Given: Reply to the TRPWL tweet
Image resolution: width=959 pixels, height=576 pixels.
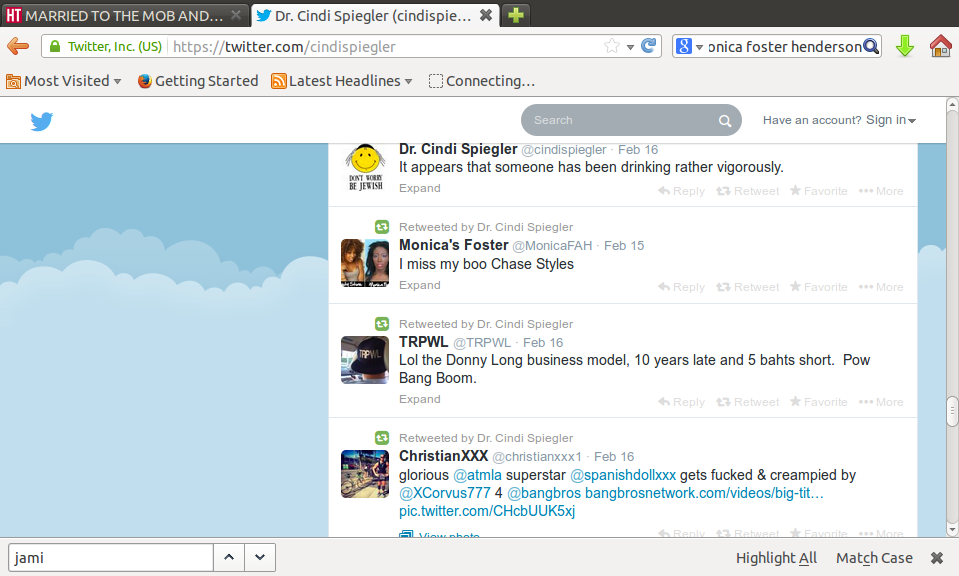Looking at the screenshot, I should pos(681,402).
